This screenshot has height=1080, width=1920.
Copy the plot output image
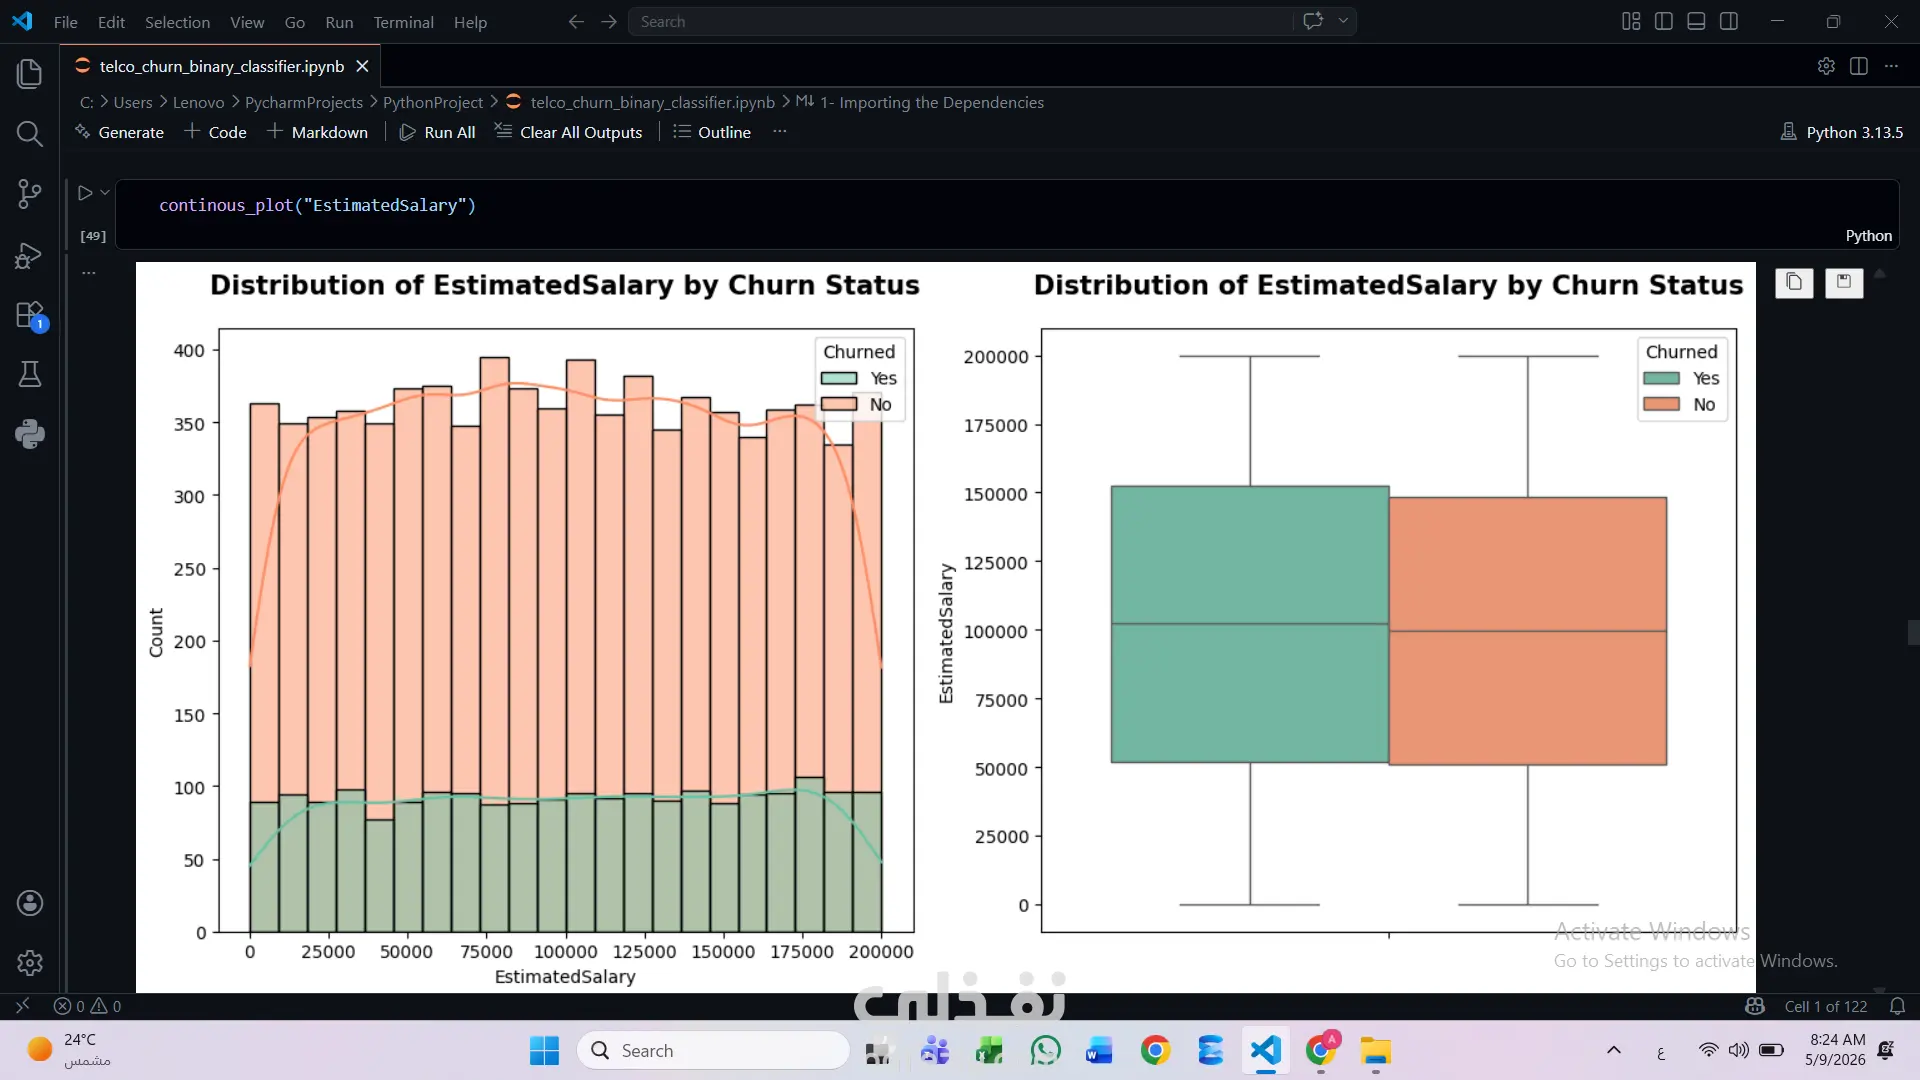pyautogui.click(x=1794, y=283)
